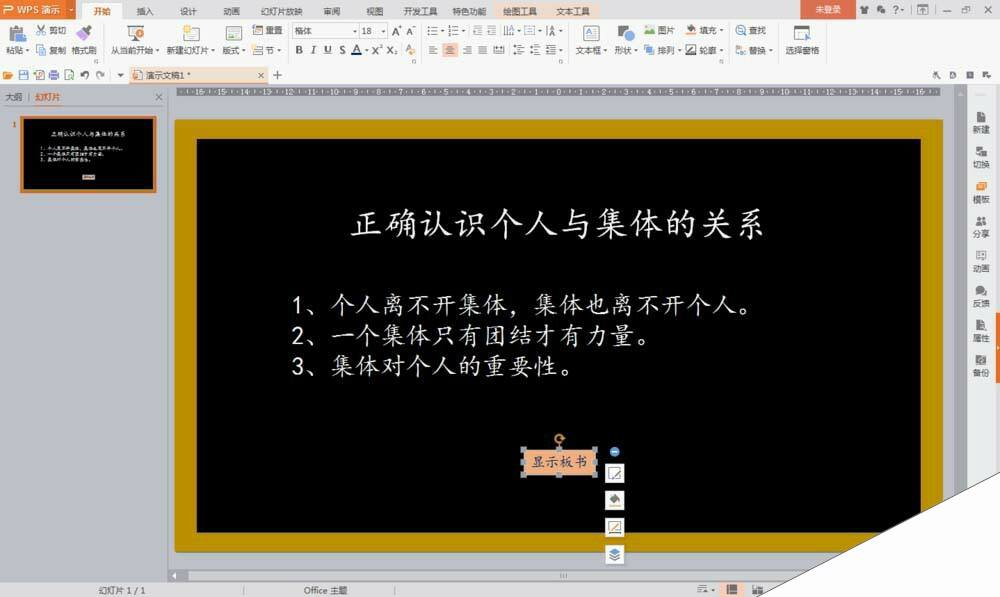Click the Save icon in quick toolbar
The image size is (1000, 597).
point(23,75)
